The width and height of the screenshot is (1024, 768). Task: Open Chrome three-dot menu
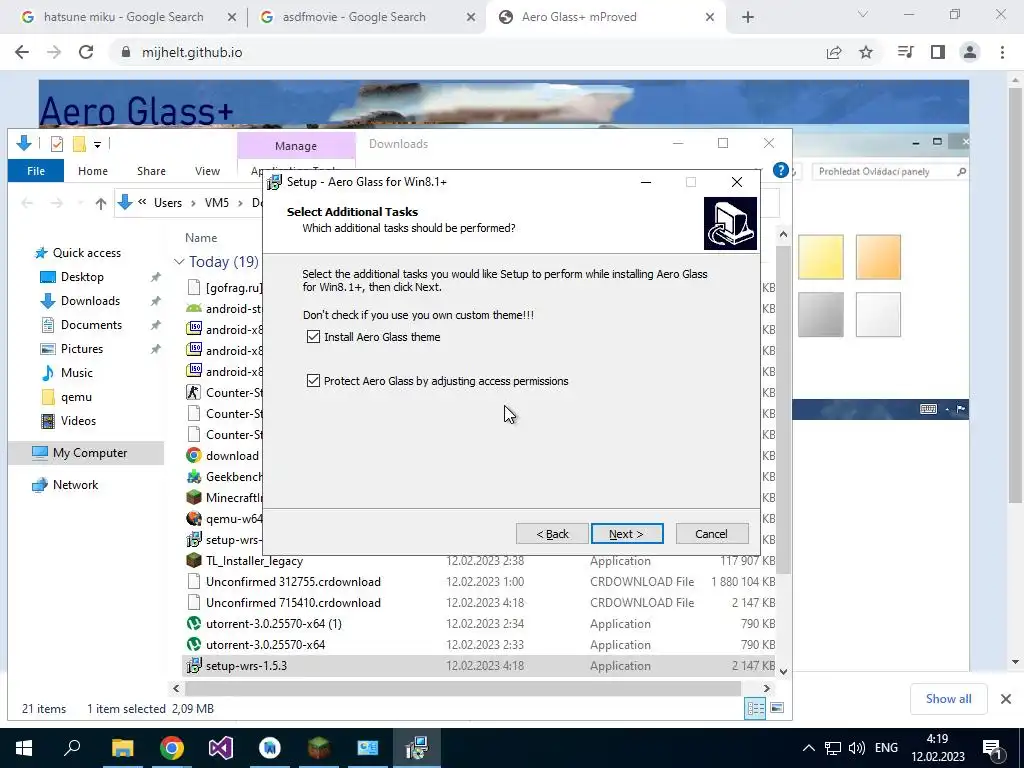pyautogui.click(x=1002, y=52)
